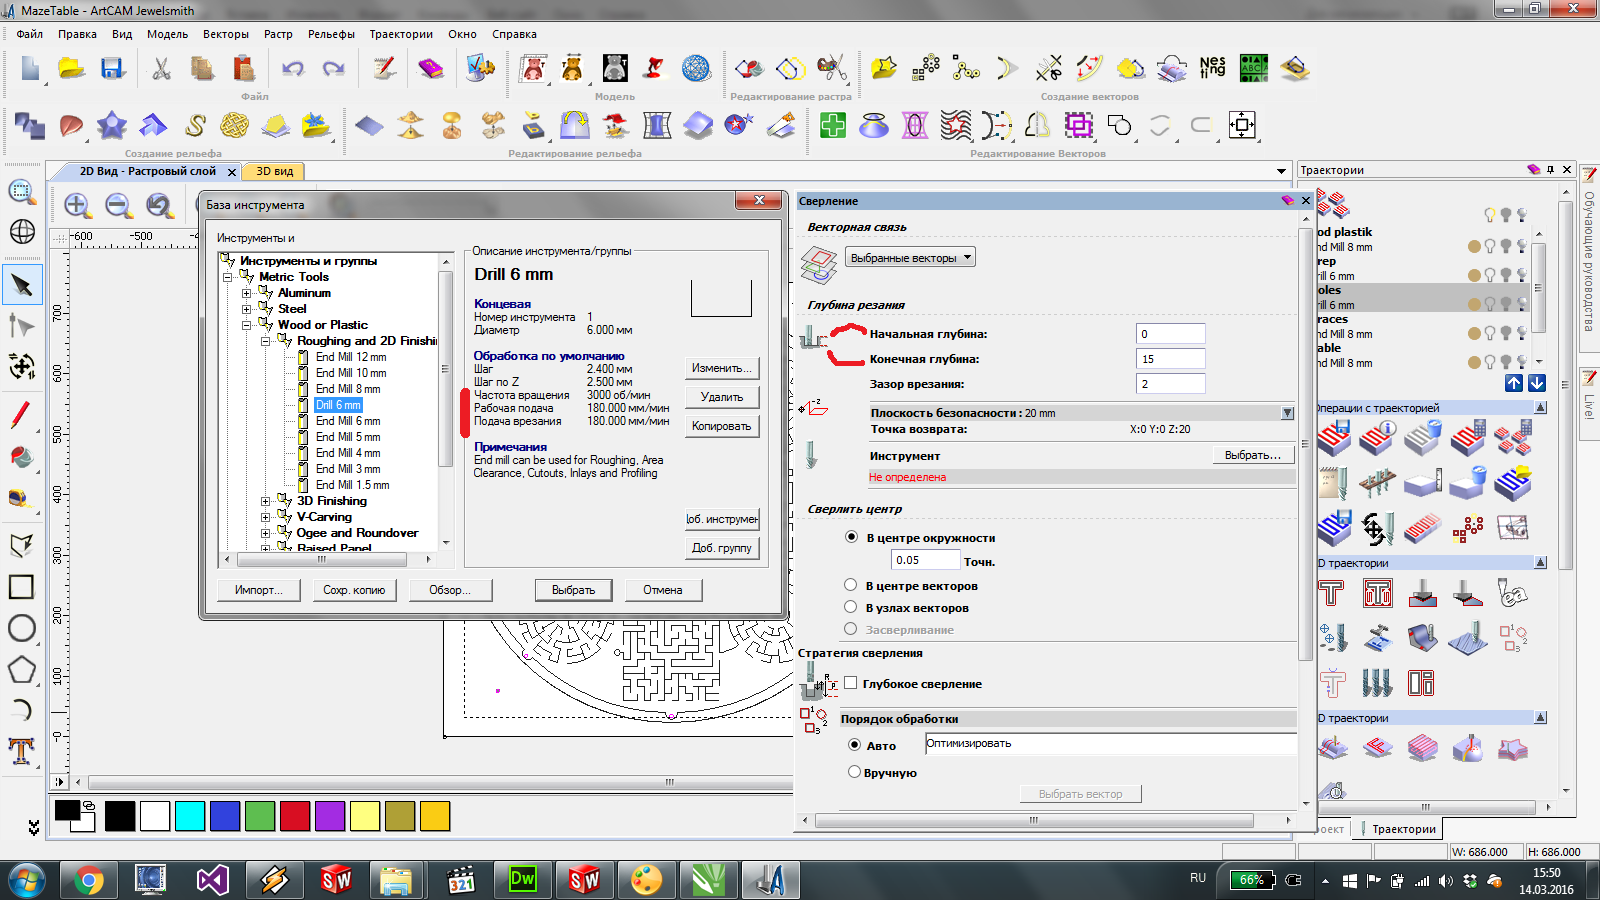Click the blue star relief tool icon
The height and width of the screenshot is (900, 1600).
[112, 126]
